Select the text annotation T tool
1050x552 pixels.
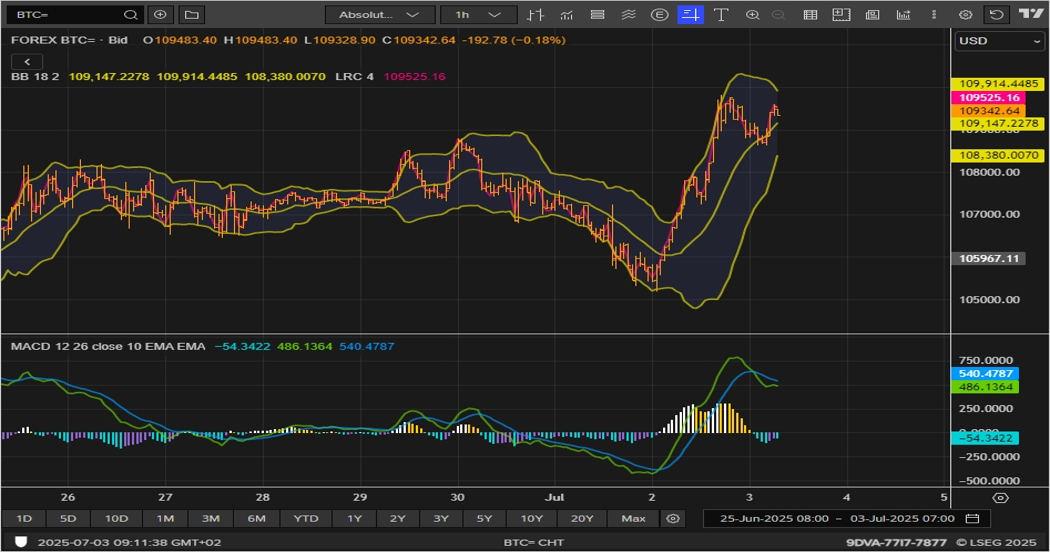(x=721, y=15)
